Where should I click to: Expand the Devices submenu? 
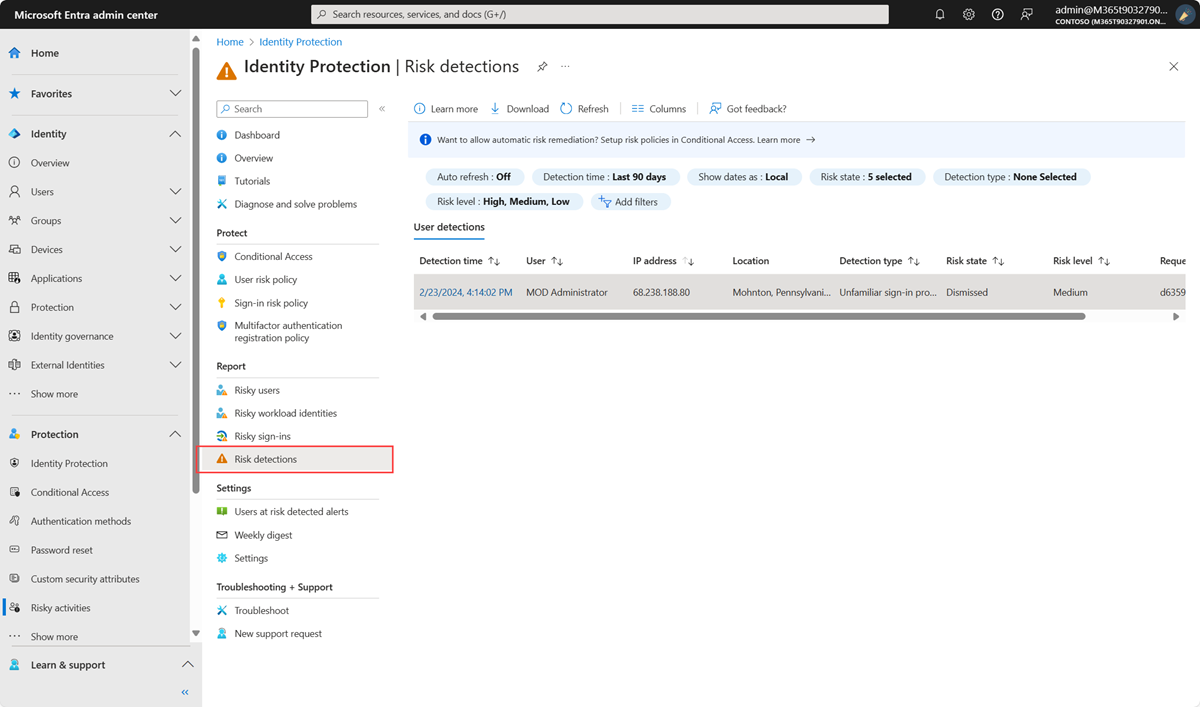pyautogui.click(x=175, y=249)
